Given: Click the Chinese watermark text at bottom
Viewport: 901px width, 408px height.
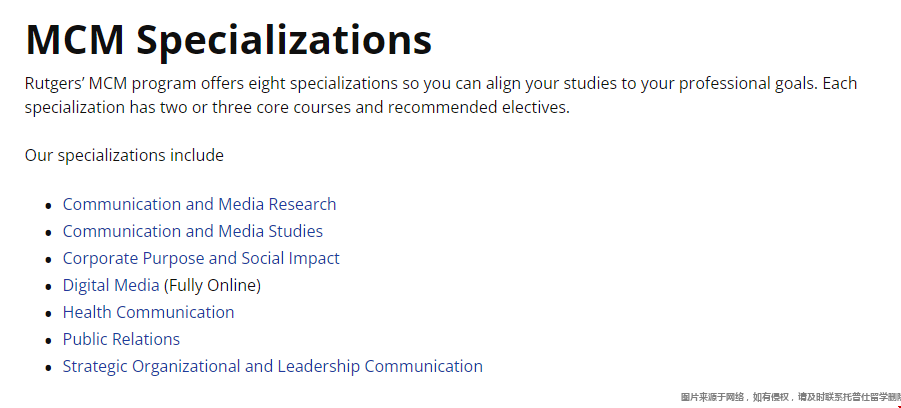Looking at the screenshot, I should 791,397.
